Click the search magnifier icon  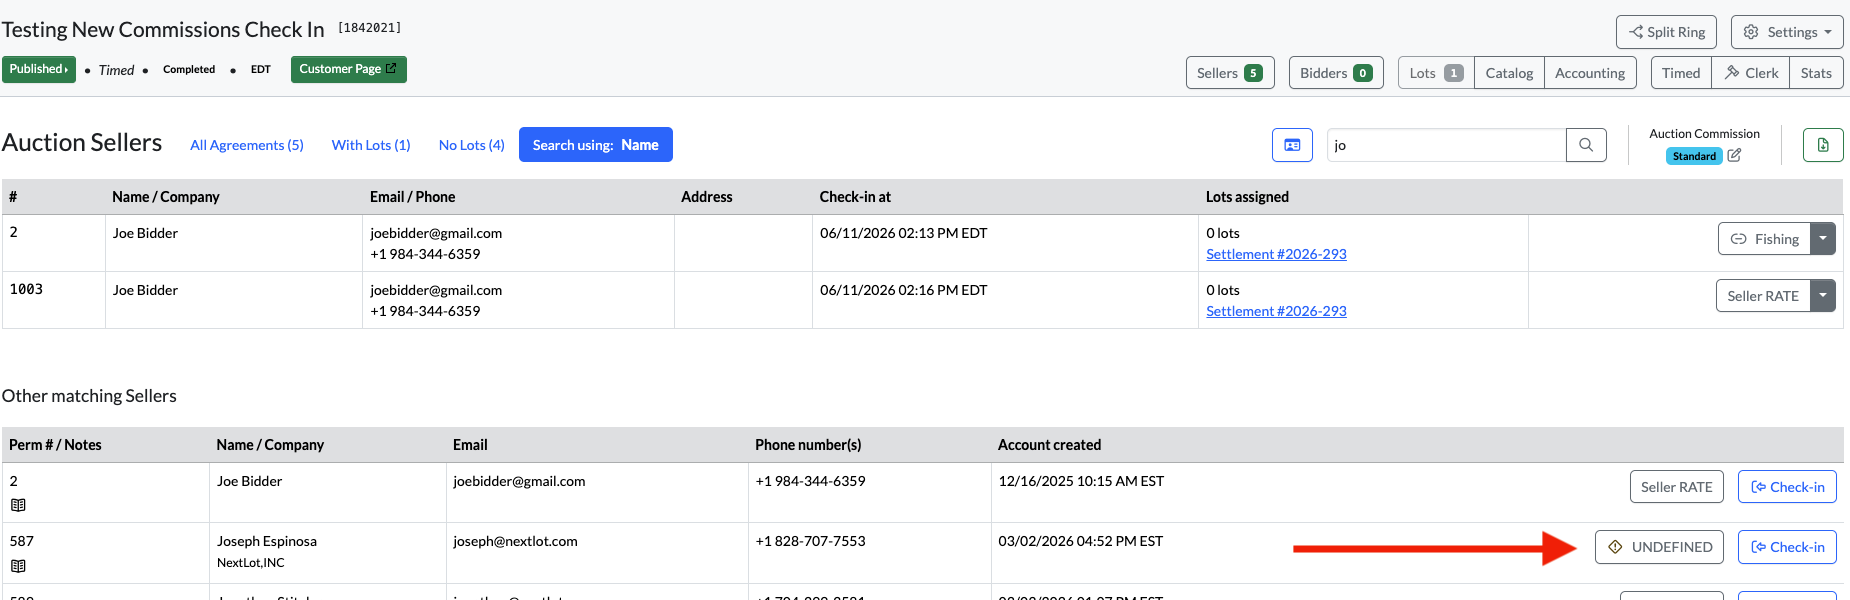[1586, 145]
